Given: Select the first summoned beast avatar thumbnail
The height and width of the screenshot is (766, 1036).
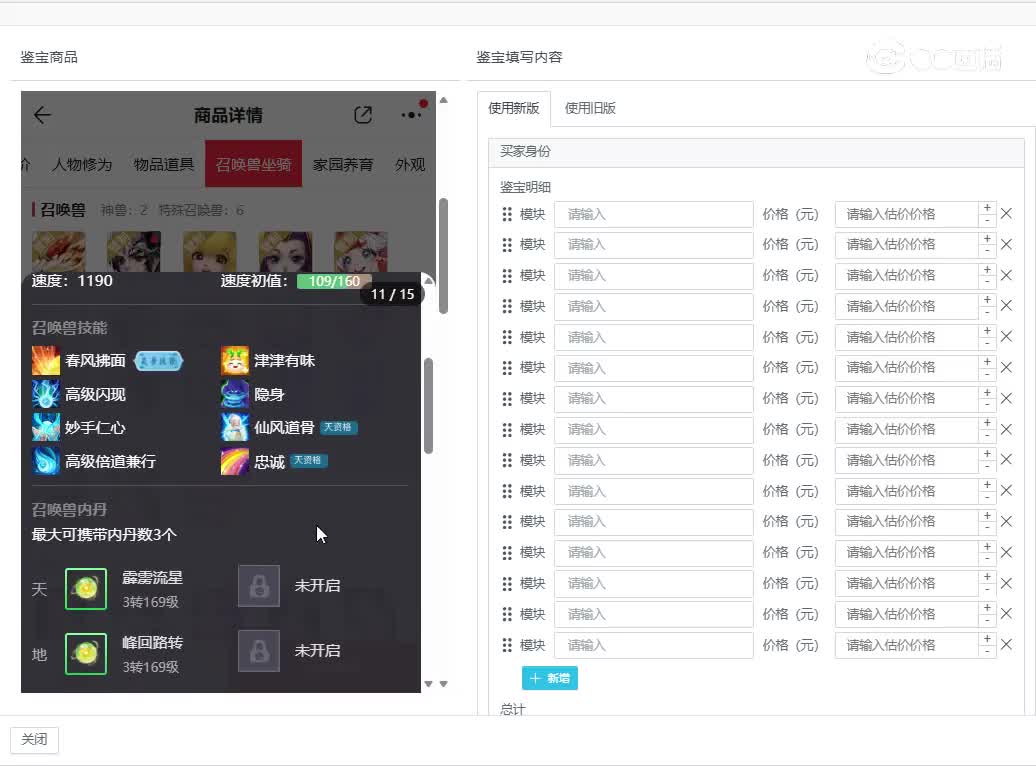Looking at the screenshot, I should pos(59,251).
